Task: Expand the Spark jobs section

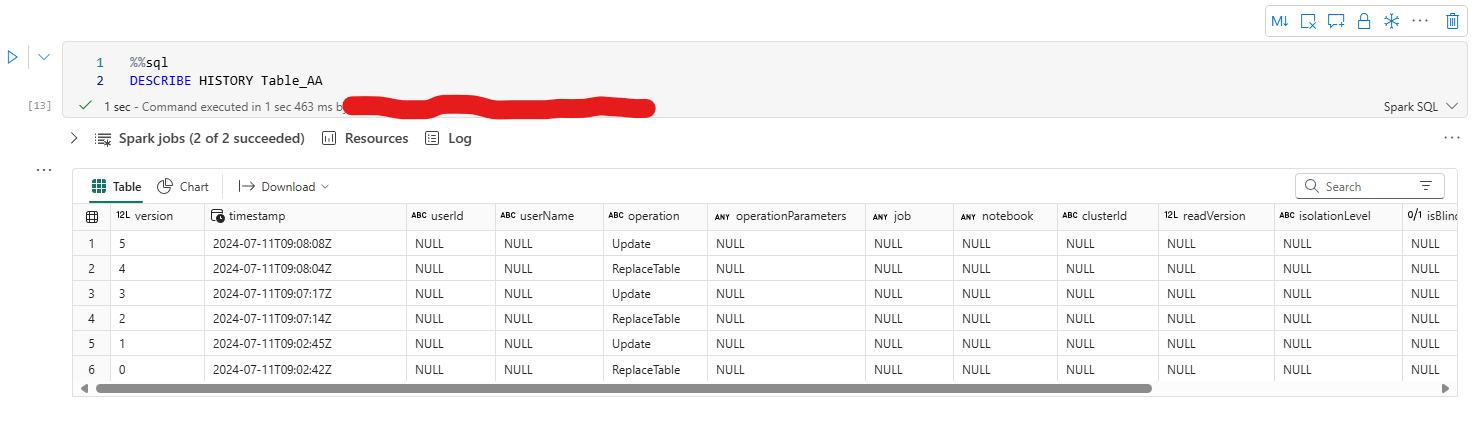Action: click(x=74, y=138)
